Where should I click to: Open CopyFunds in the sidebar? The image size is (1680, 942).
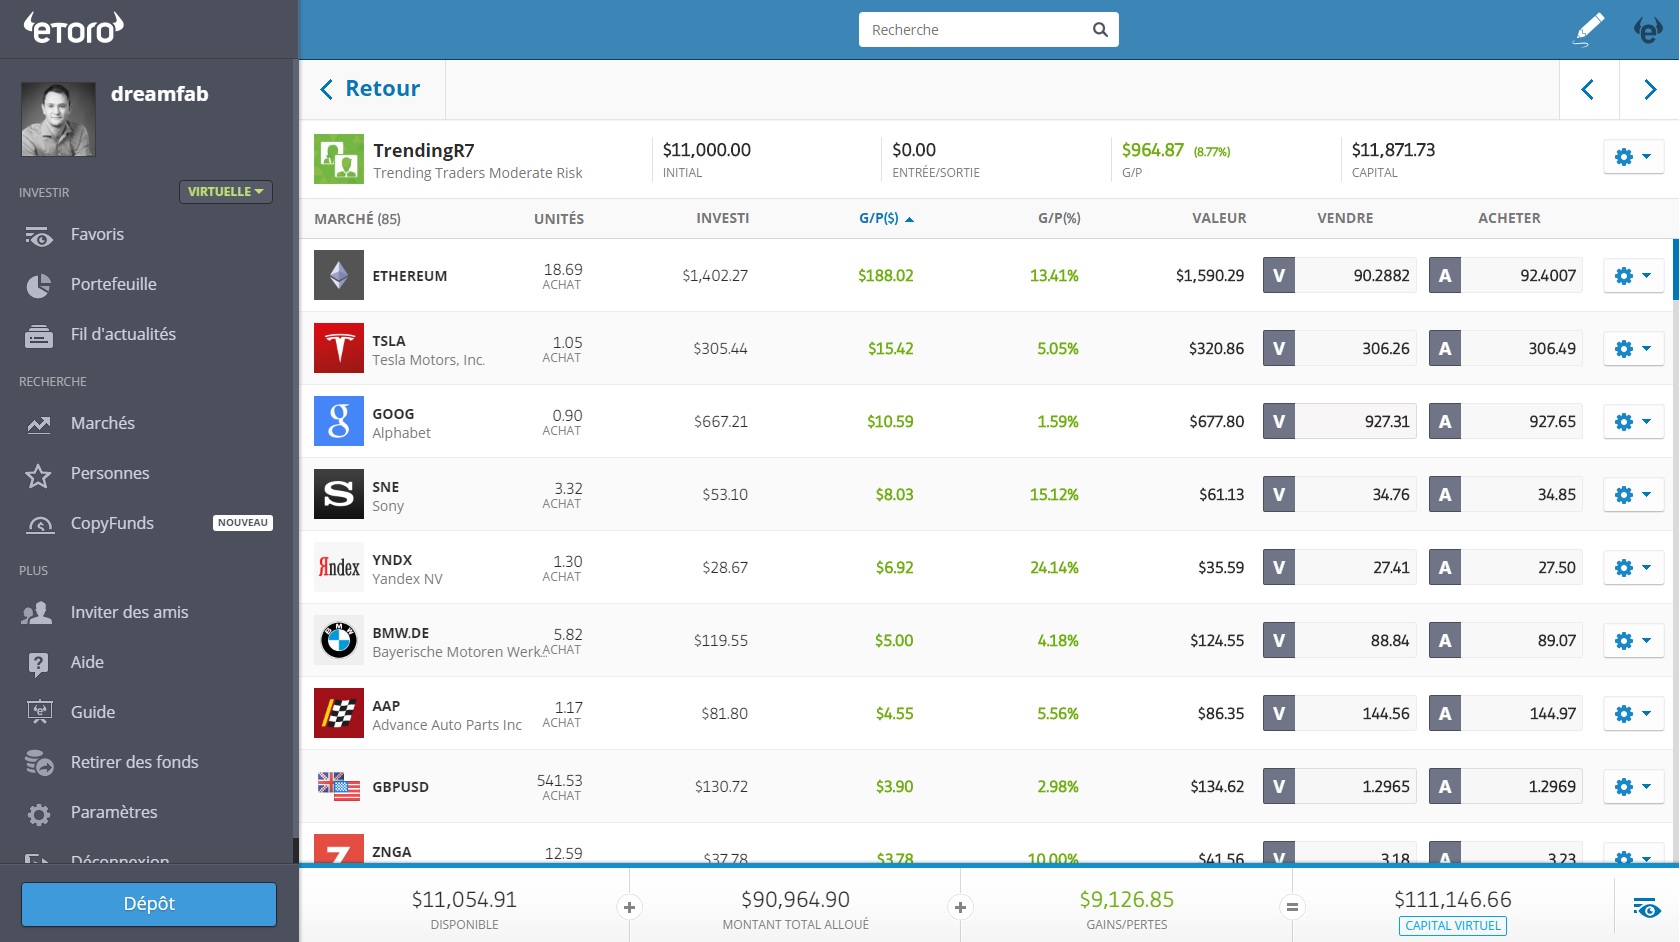click(112, 523)
